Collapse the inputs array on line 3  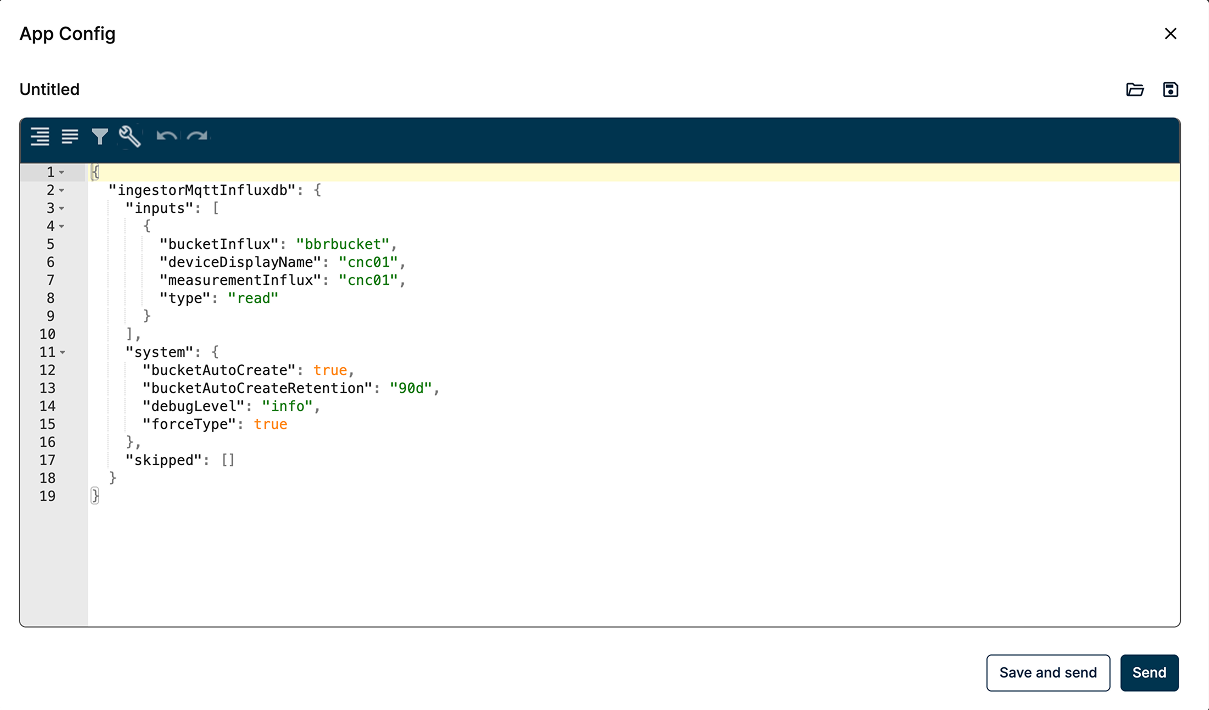(62, 209)
